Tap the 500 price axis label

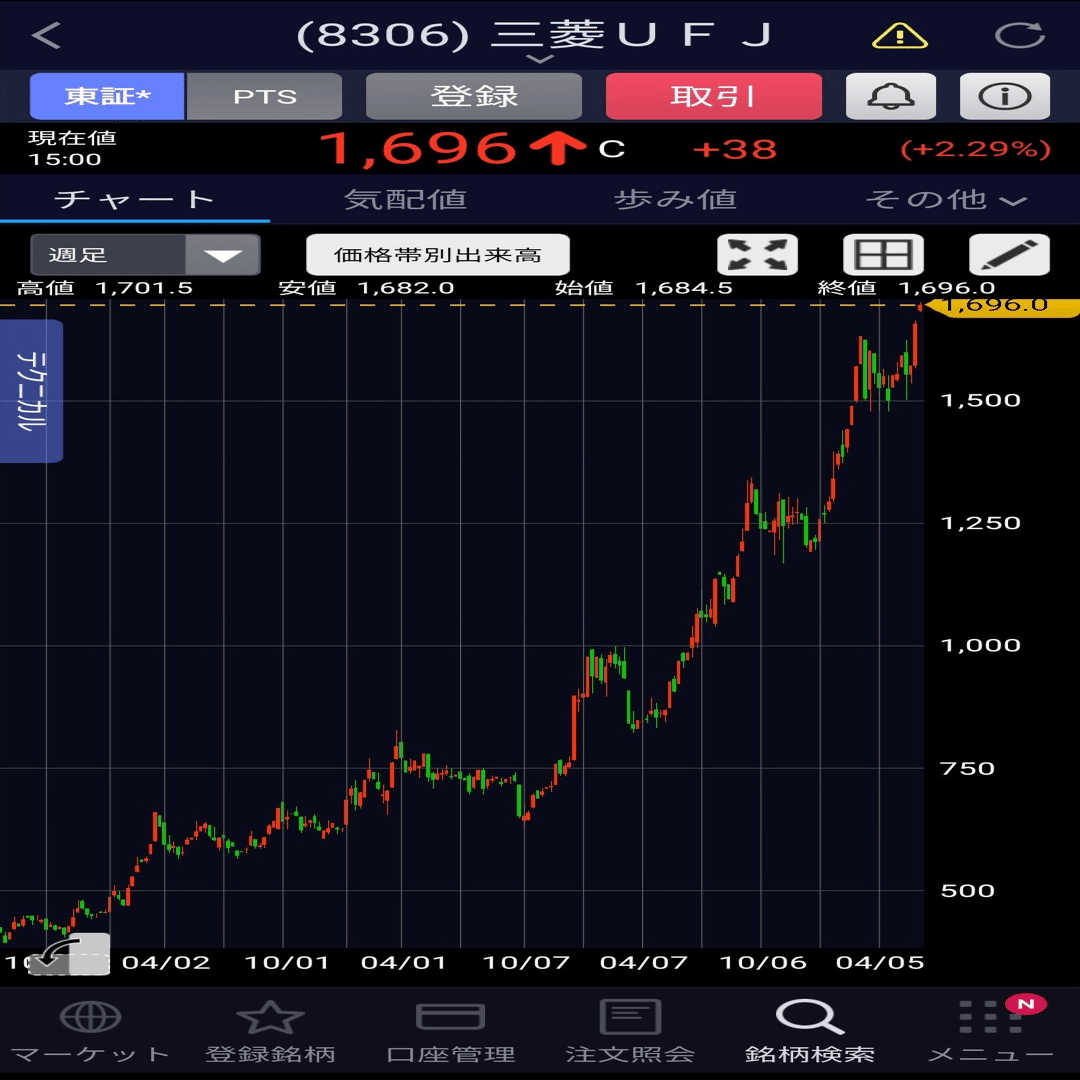coord(967,891)
